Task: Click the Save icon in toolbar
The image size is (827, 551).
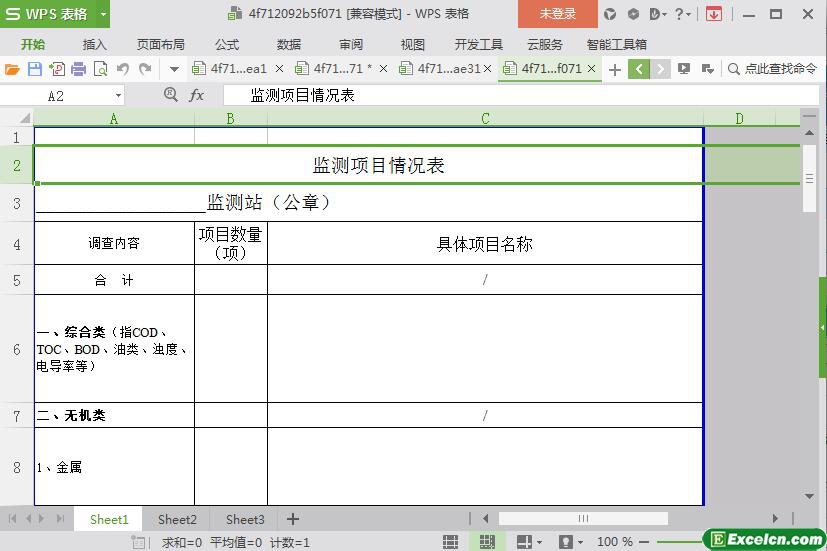Action: coord(34,69)
